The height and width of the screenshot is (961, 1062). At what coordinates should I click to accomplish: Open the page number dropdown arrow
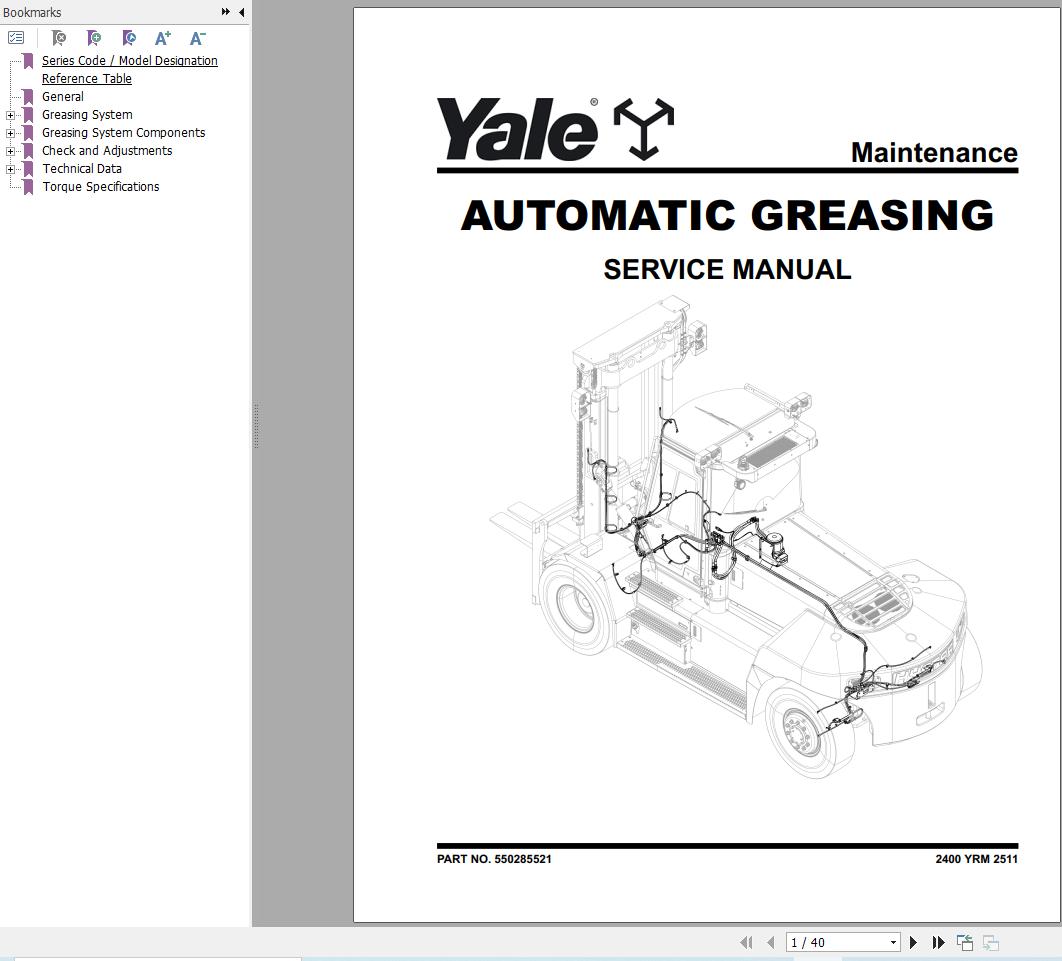[893, 941]
